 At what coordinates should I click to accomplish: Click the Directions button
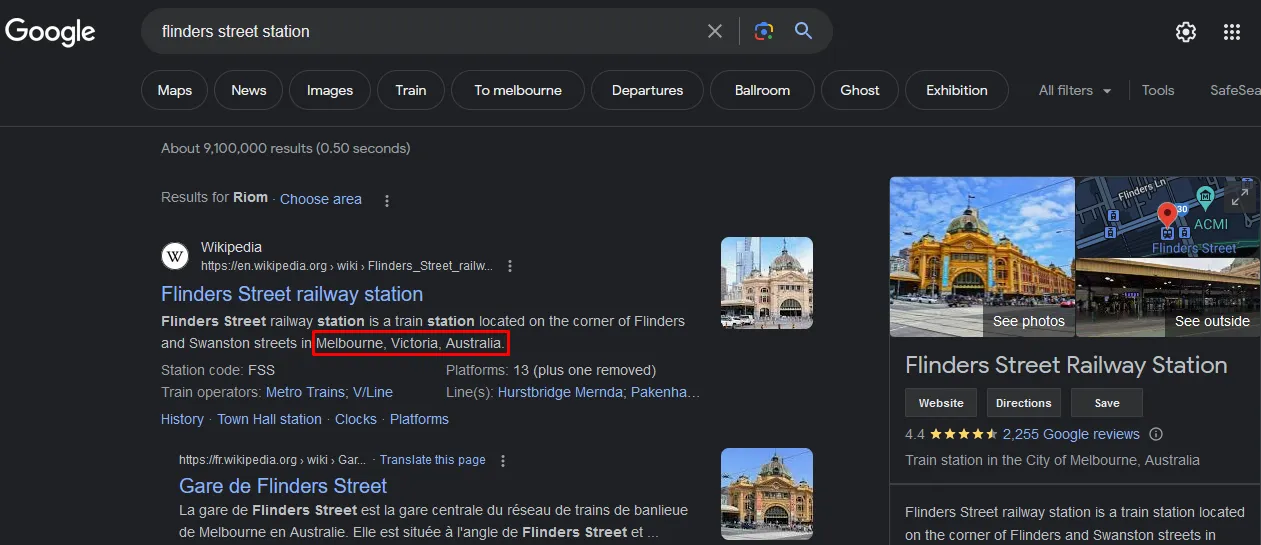click(1023, 403)
